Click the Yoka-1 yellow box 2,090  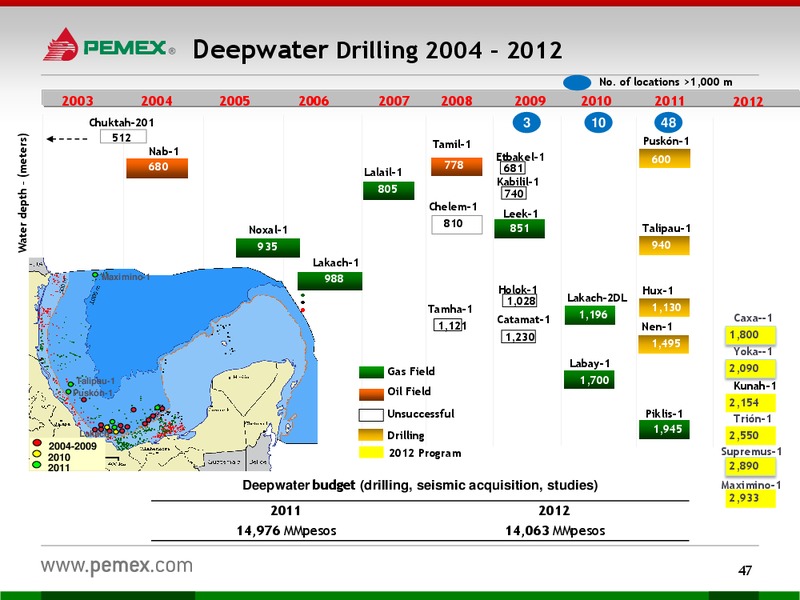750,369
